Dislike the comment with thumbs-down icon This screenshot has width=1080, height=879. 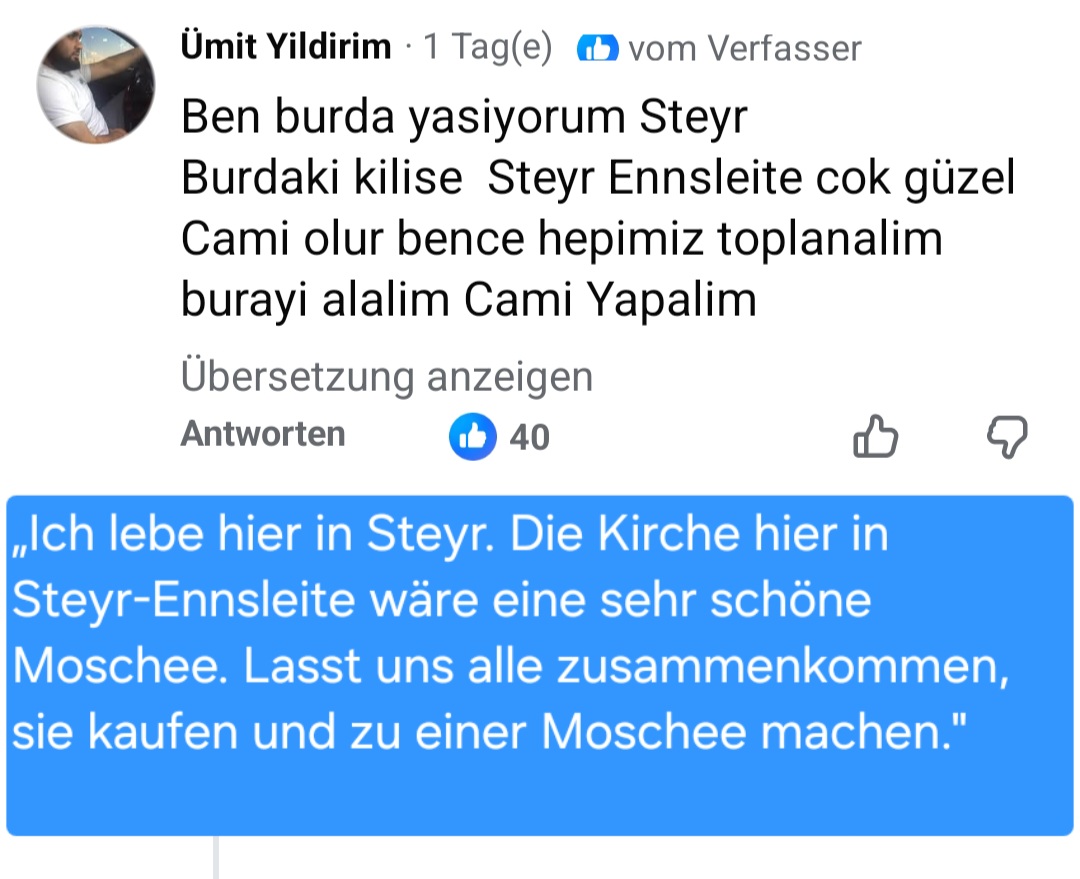[1007, 437]
